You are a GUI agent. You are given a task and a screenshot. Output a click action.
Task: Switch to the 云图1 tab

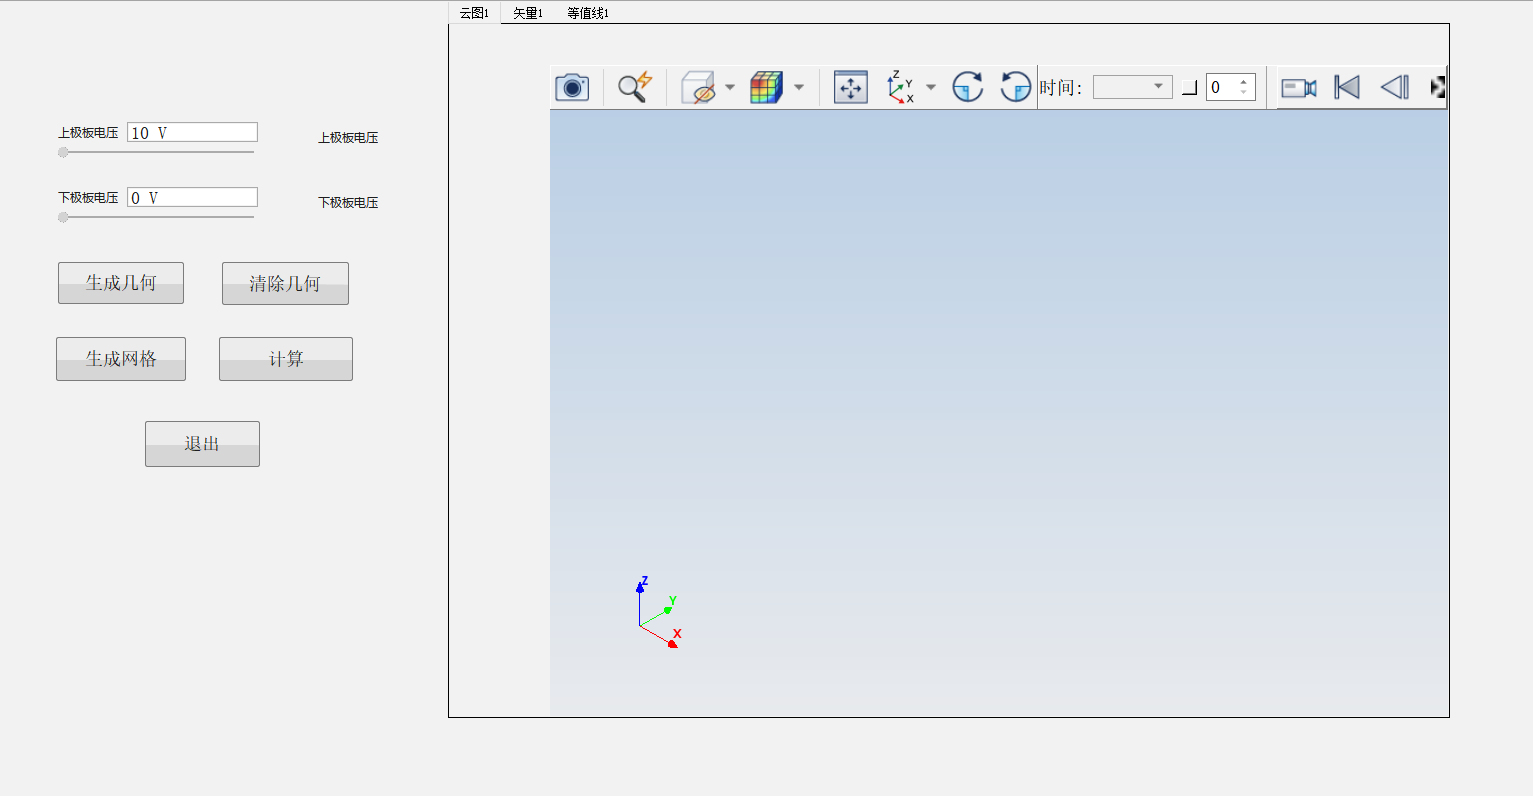pos(474,13)
